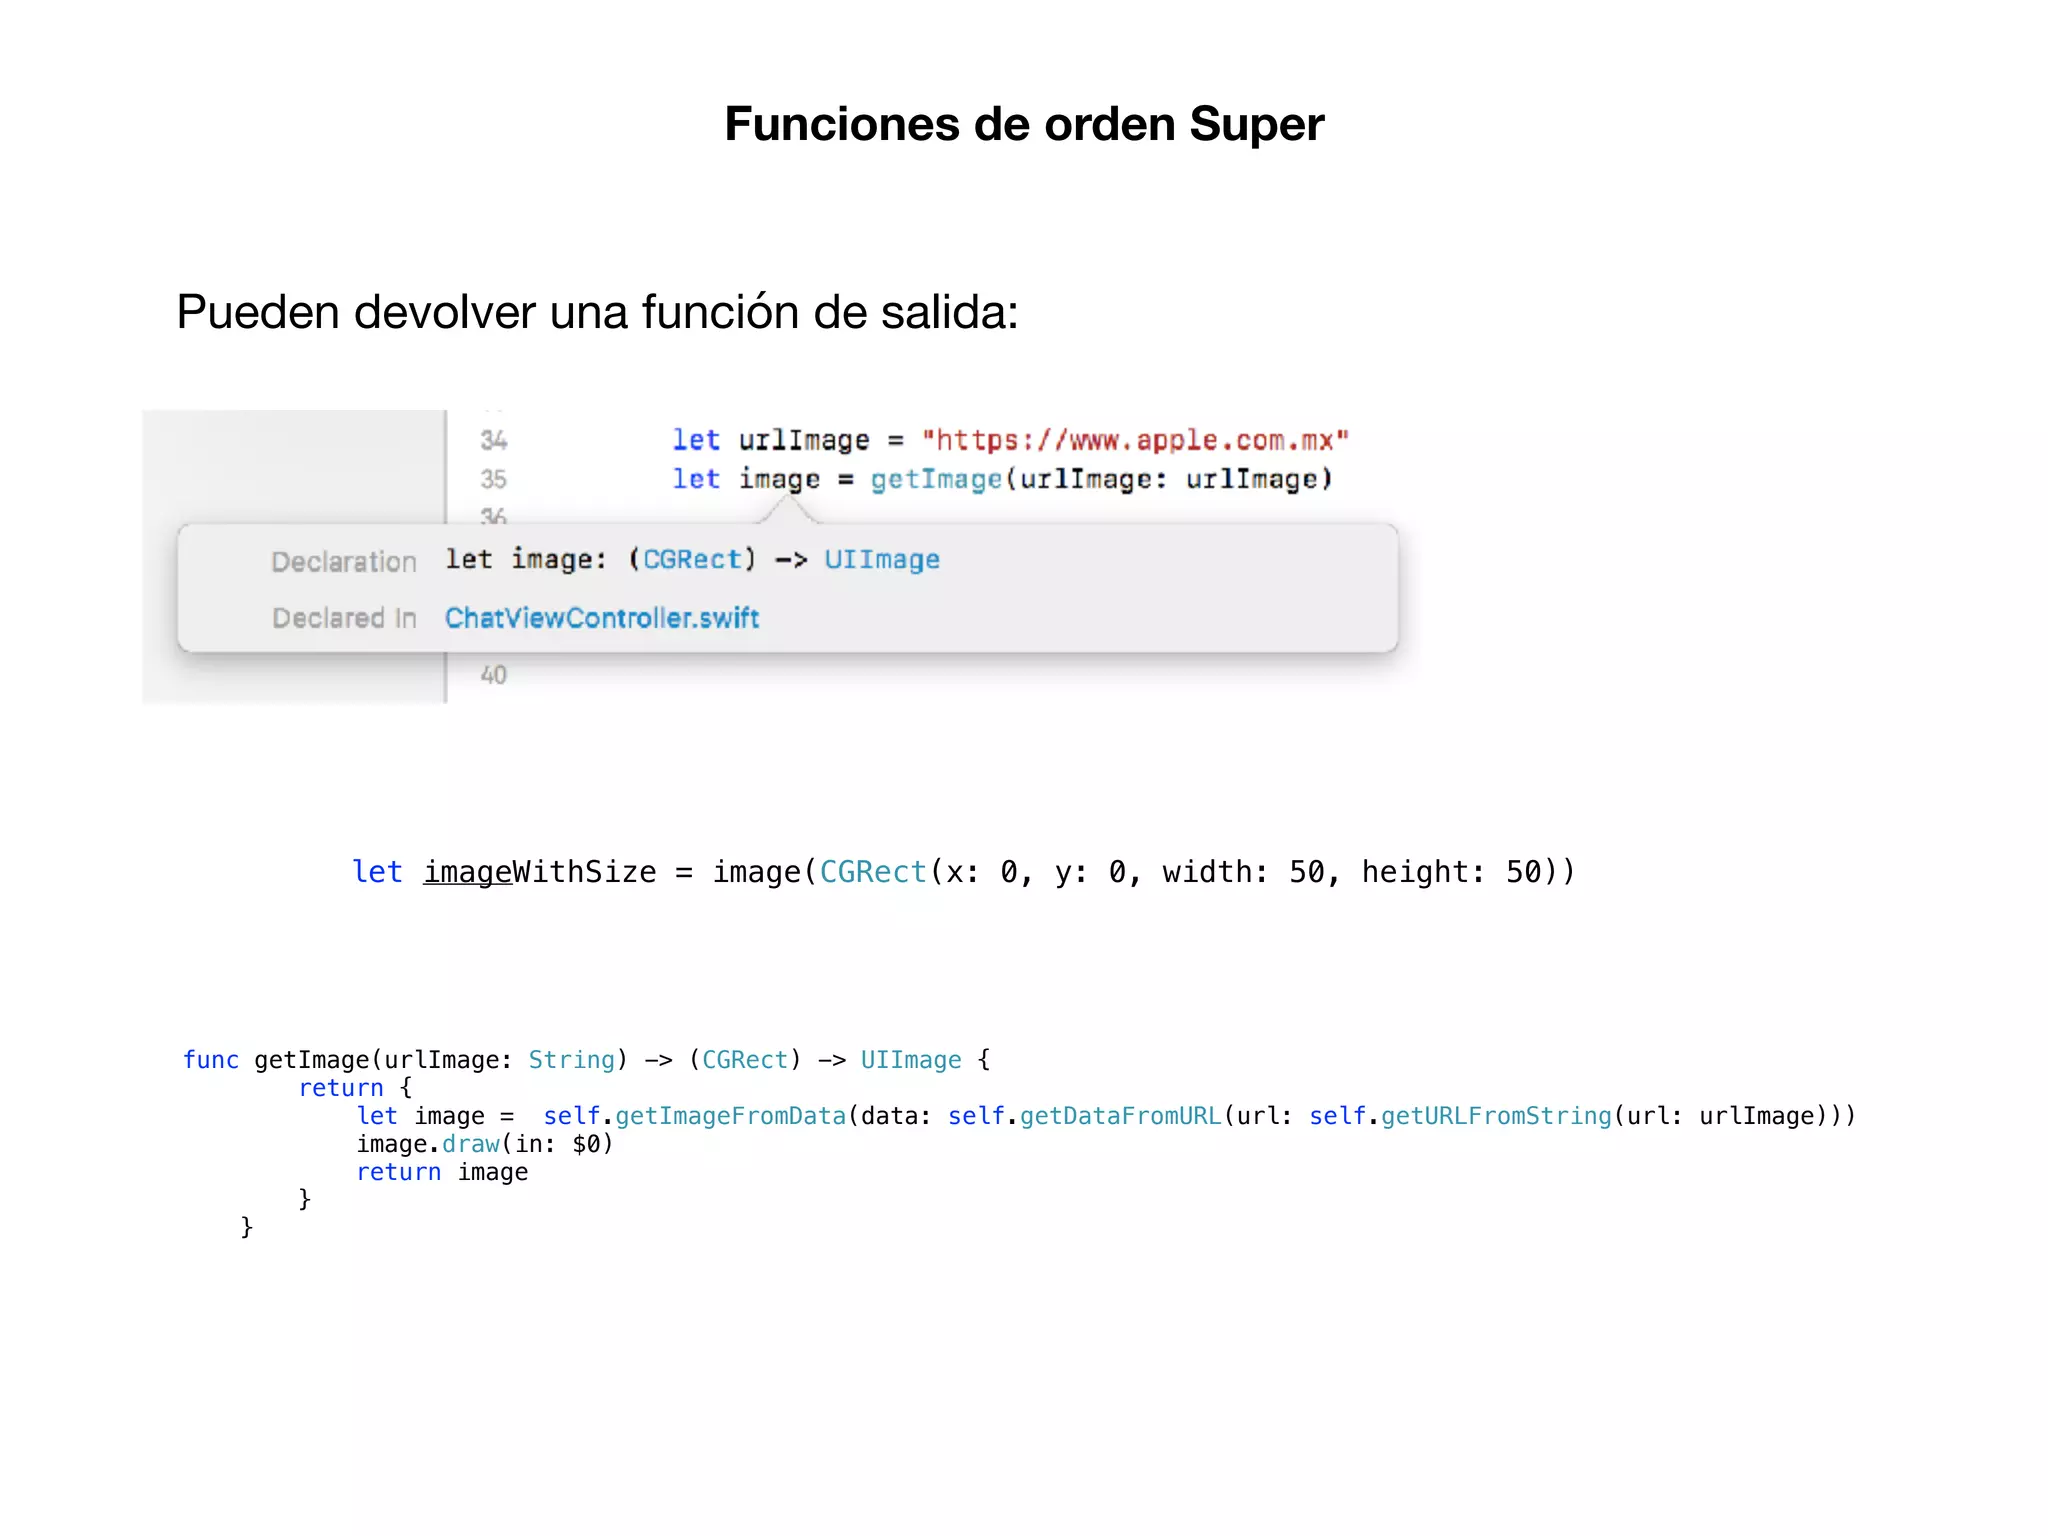Click CGRect in the imageWithSize line
Screen dimensions: 2048x1536
pyautogui.click(x=873, y=872)
